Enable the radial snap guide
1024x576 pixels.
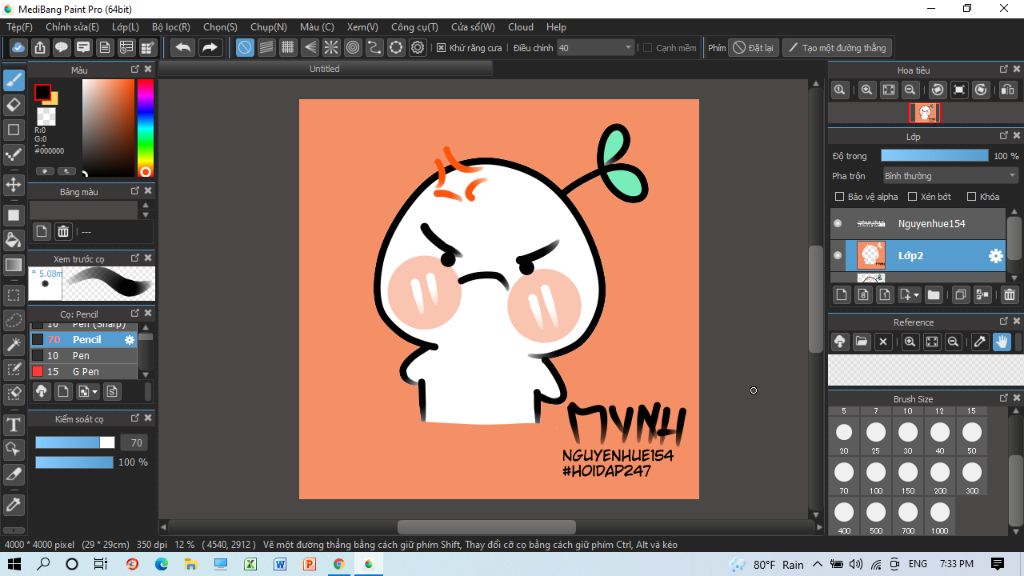click(331, 48)
